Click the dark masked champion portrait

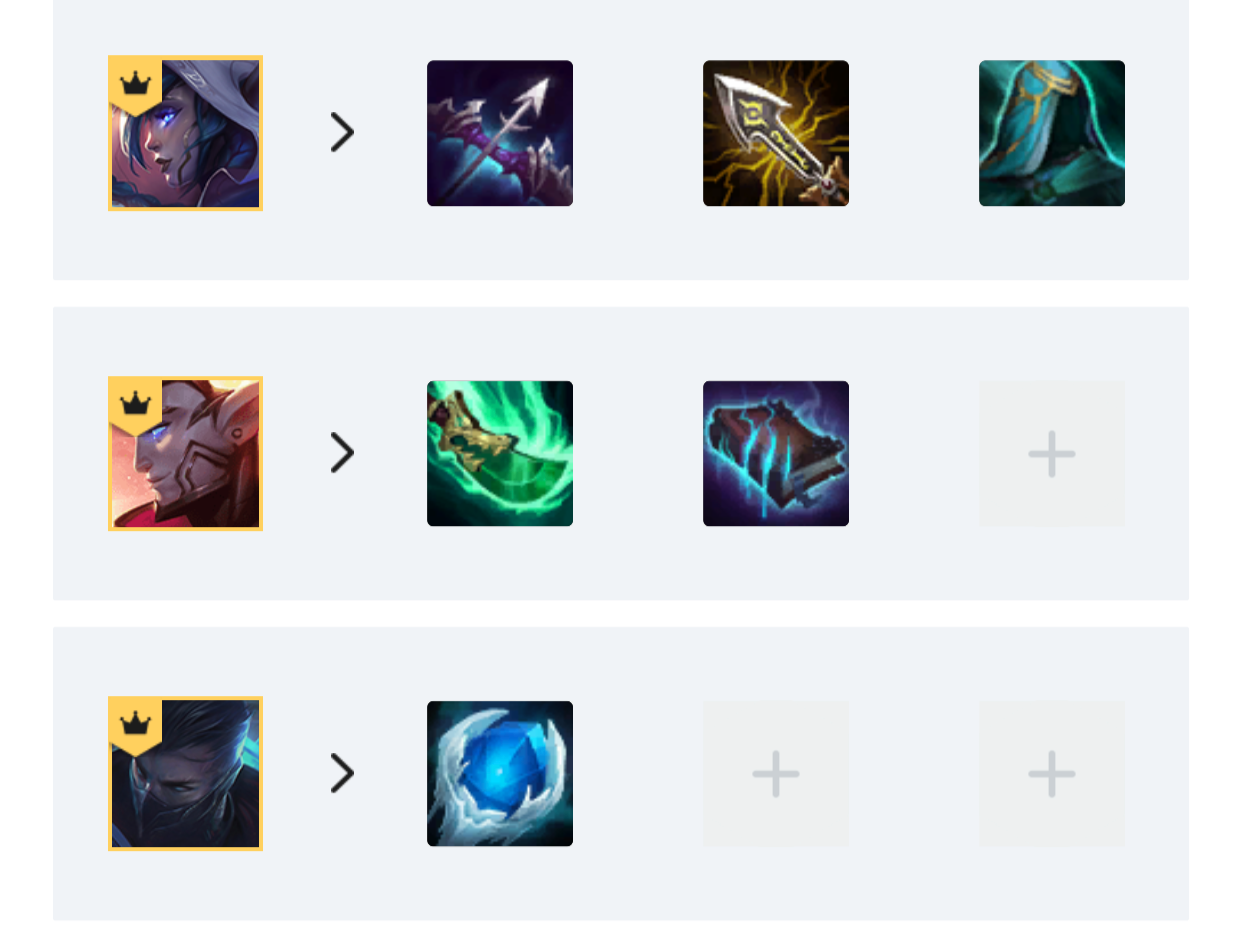(x=186, y=773)
